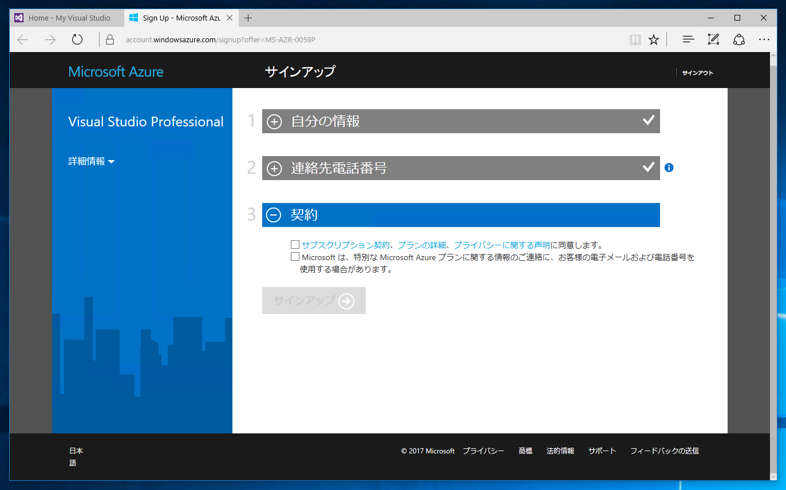Click the Visual Studio Professional heading

click(x=146, y=122)
